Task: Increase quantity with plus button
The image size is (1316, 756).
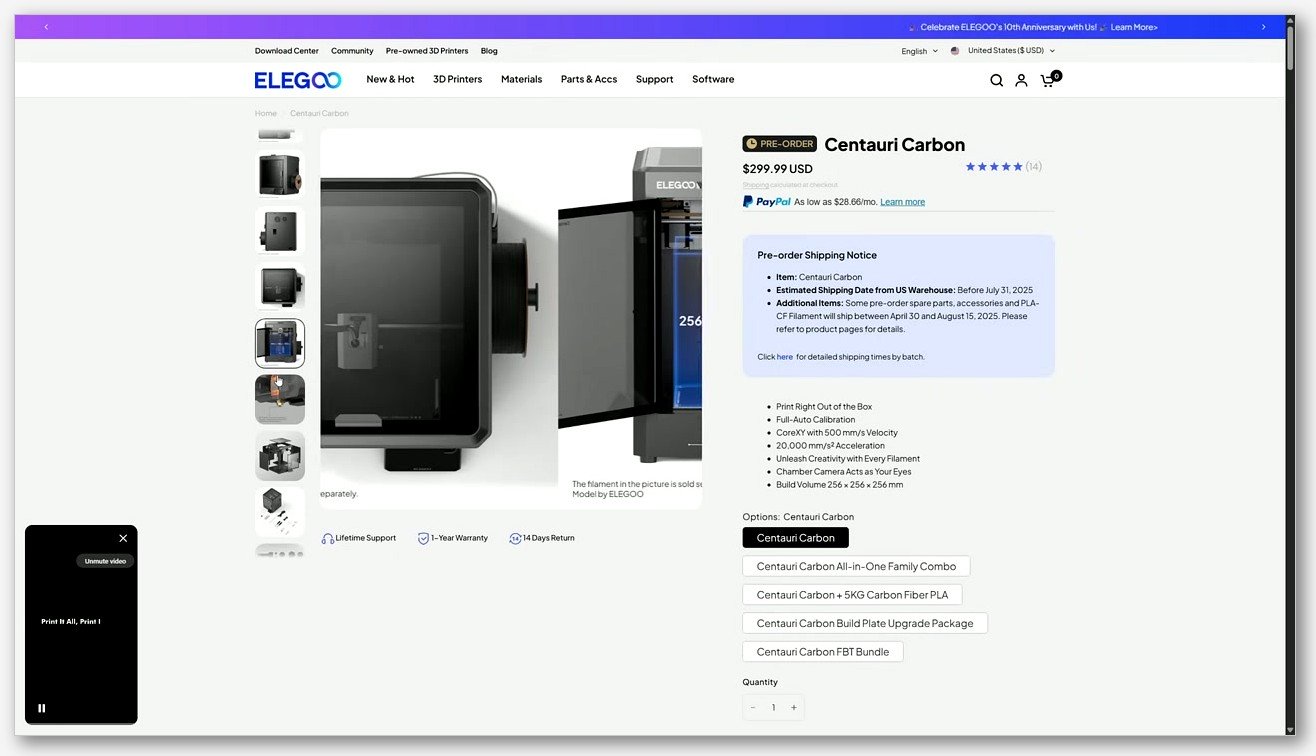Action: 794,708
